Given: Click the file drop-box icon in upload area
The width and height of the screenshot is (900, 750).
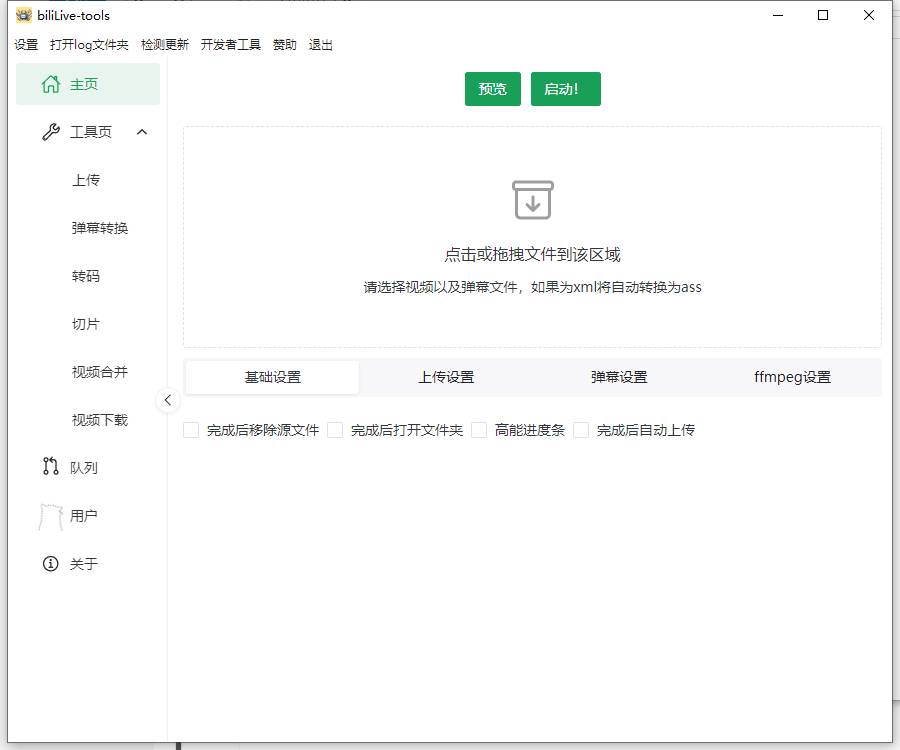Looking at the screenshot, I should point(532,200).
